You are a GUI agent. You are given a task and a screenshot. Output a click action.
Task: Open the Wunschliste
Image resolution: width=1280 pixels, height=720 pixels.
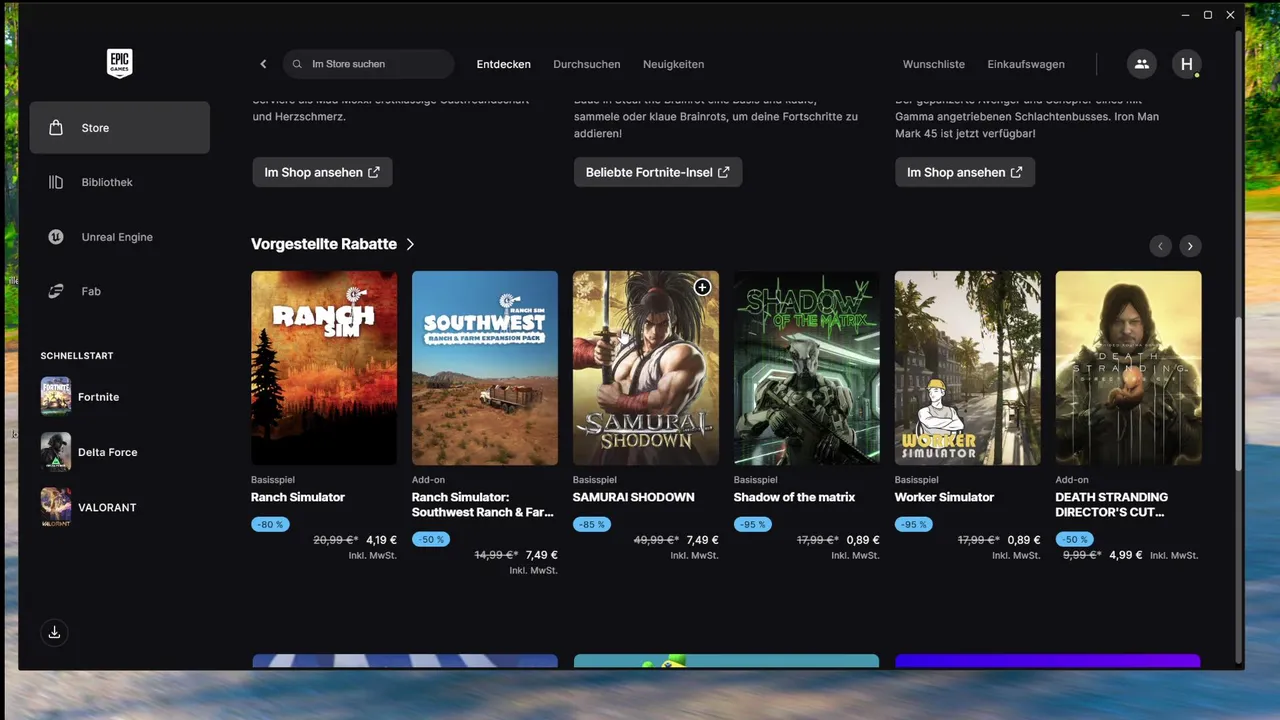click(934, 64)
